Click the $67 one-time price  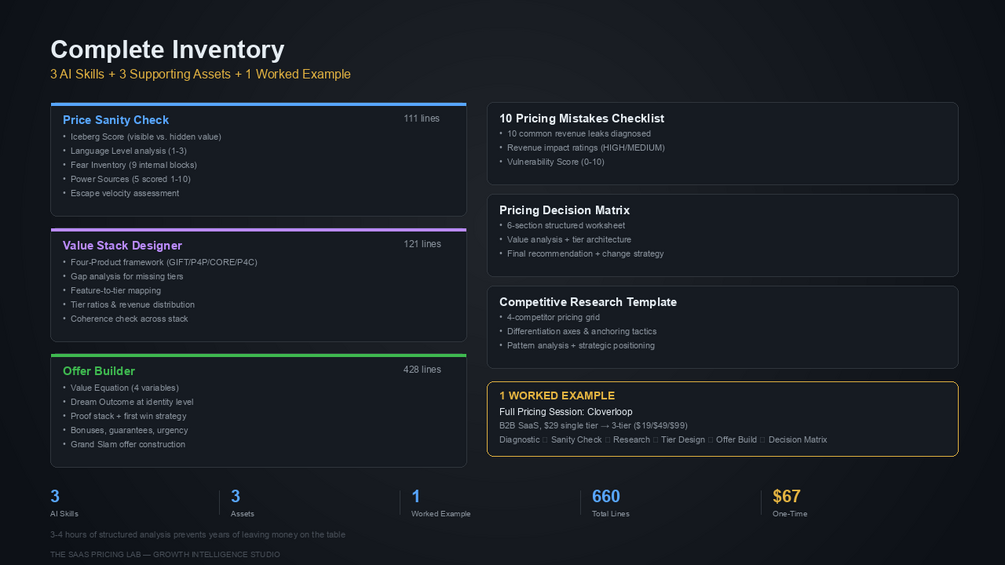point(786,496)
